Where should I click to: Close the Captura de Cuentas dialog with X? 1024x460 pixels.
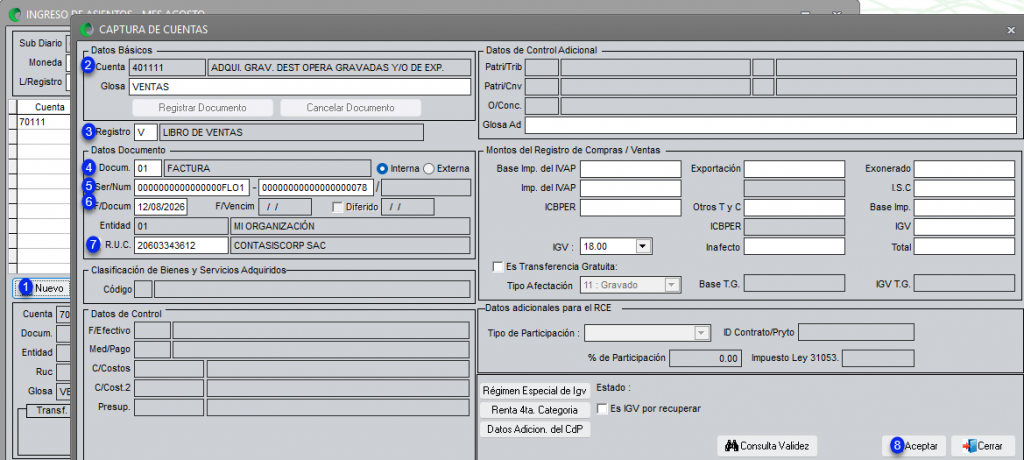pyautogui.click(x=1011, y=29)
